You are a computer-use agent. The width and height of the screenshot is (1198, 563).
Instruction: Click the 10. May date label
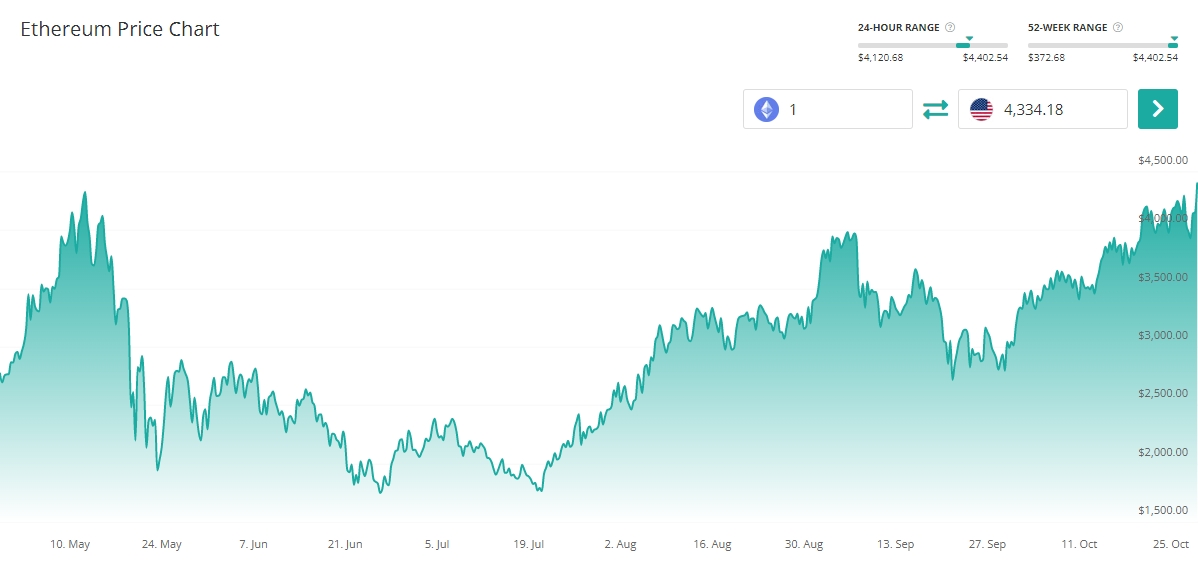70,544
